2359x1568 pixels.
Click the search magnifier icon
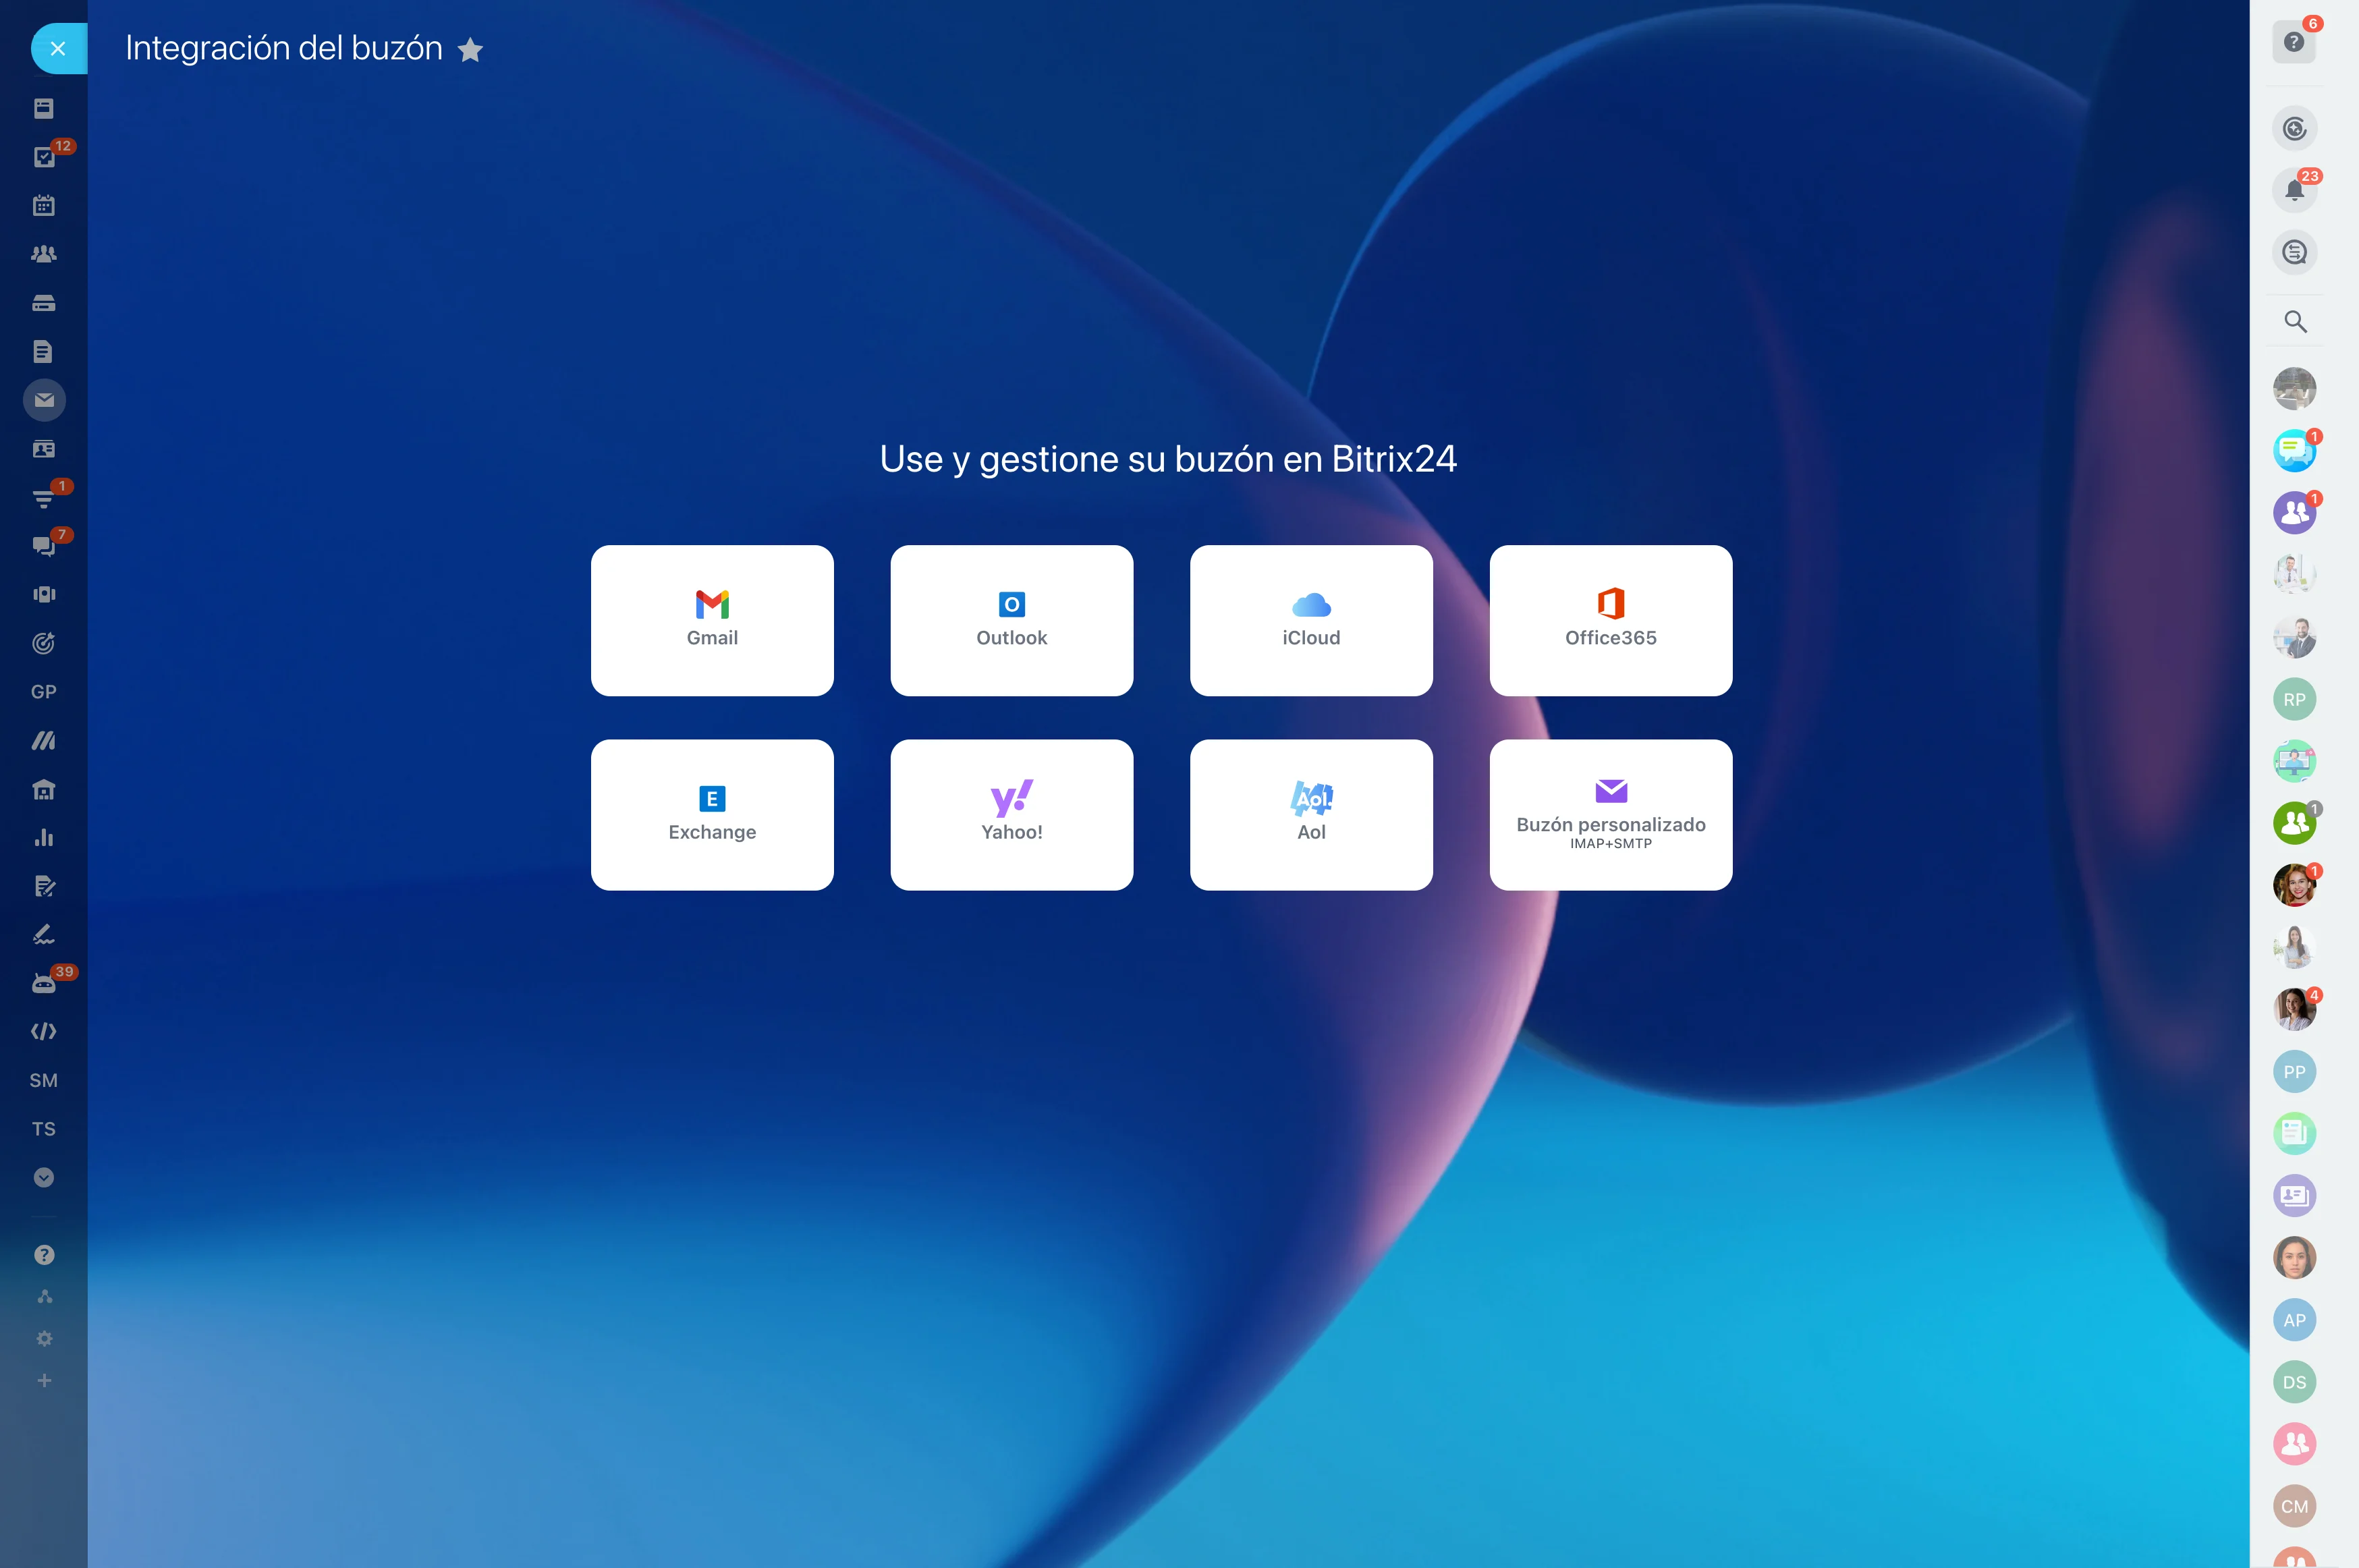2294,322
